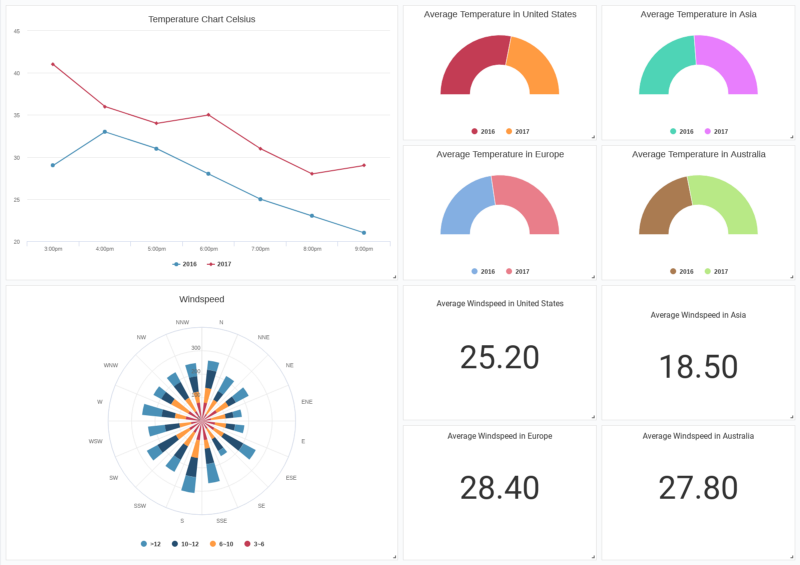Toggle 2016 legend in Europe temperature chart
The width and height of the screenshot is (800, 565).
tap(482, 271)
